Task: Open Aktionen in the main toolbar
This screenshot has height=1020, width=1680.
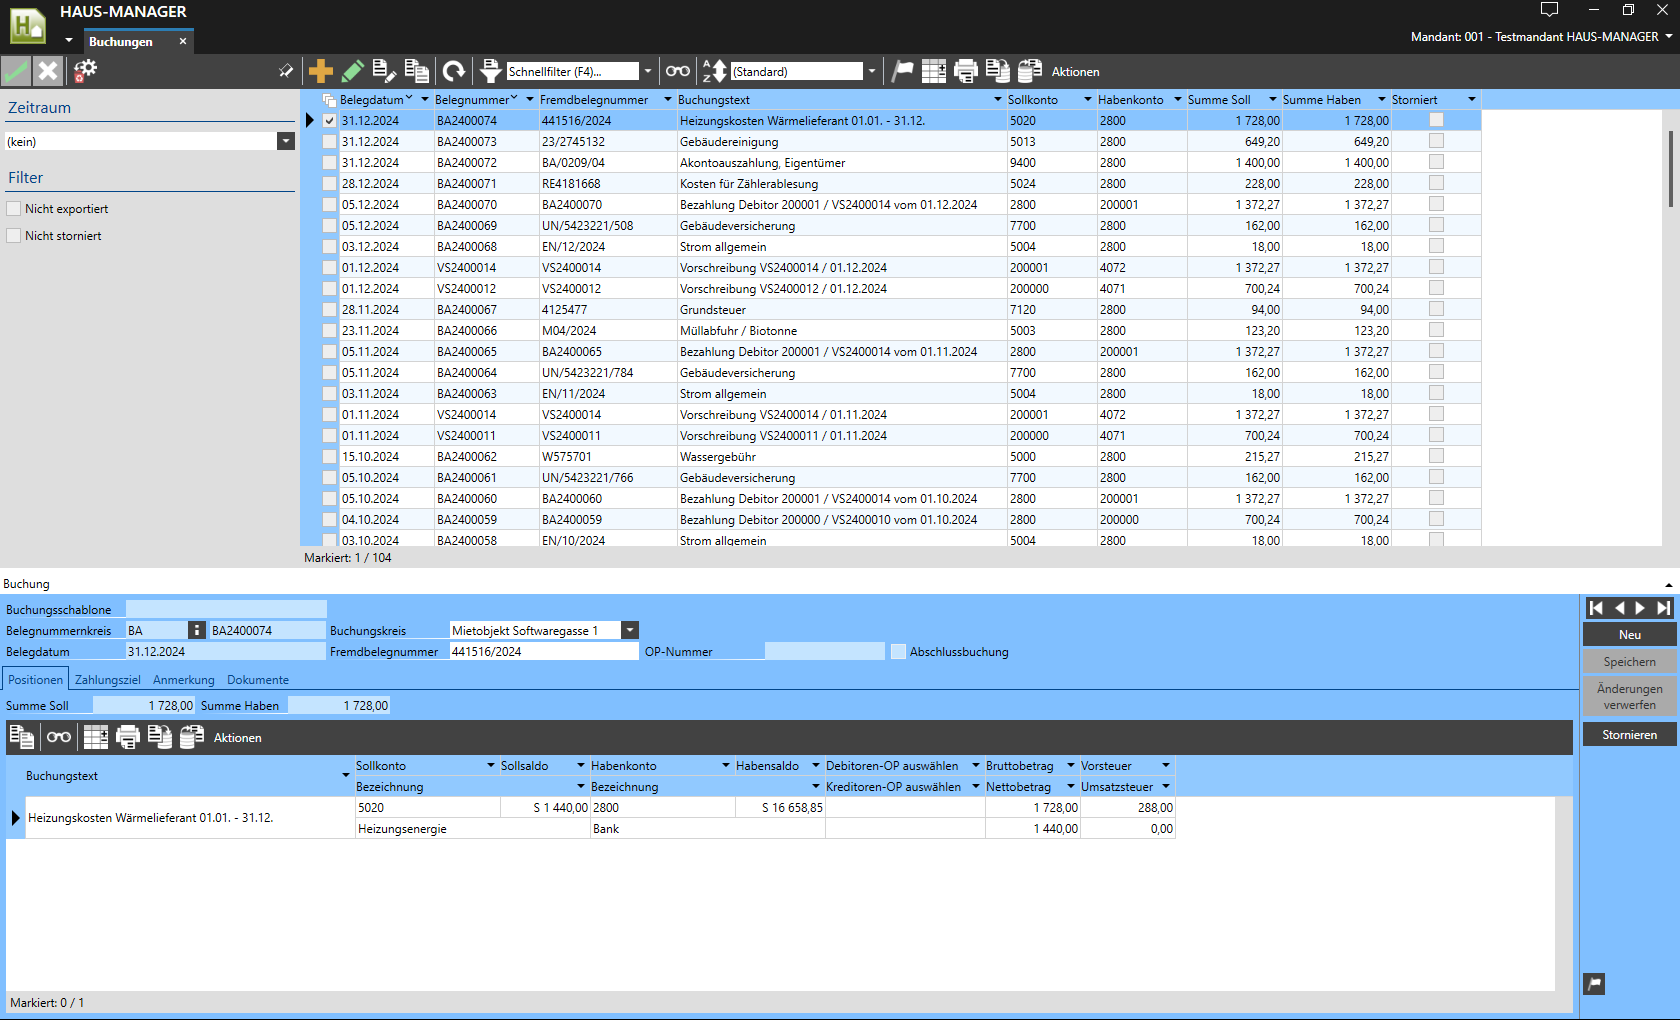Action: (x=1076, y=72)
